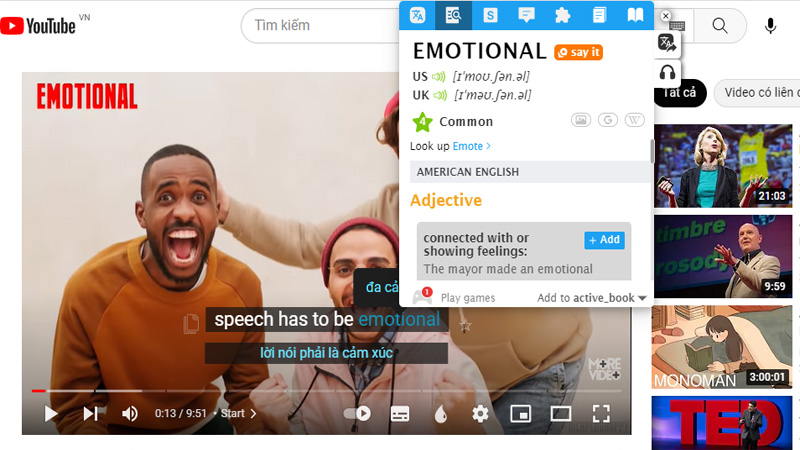The height and width of the screenshot is (450, 800).
Task: Open the open-book icon tab
Action: coord(635,15)
